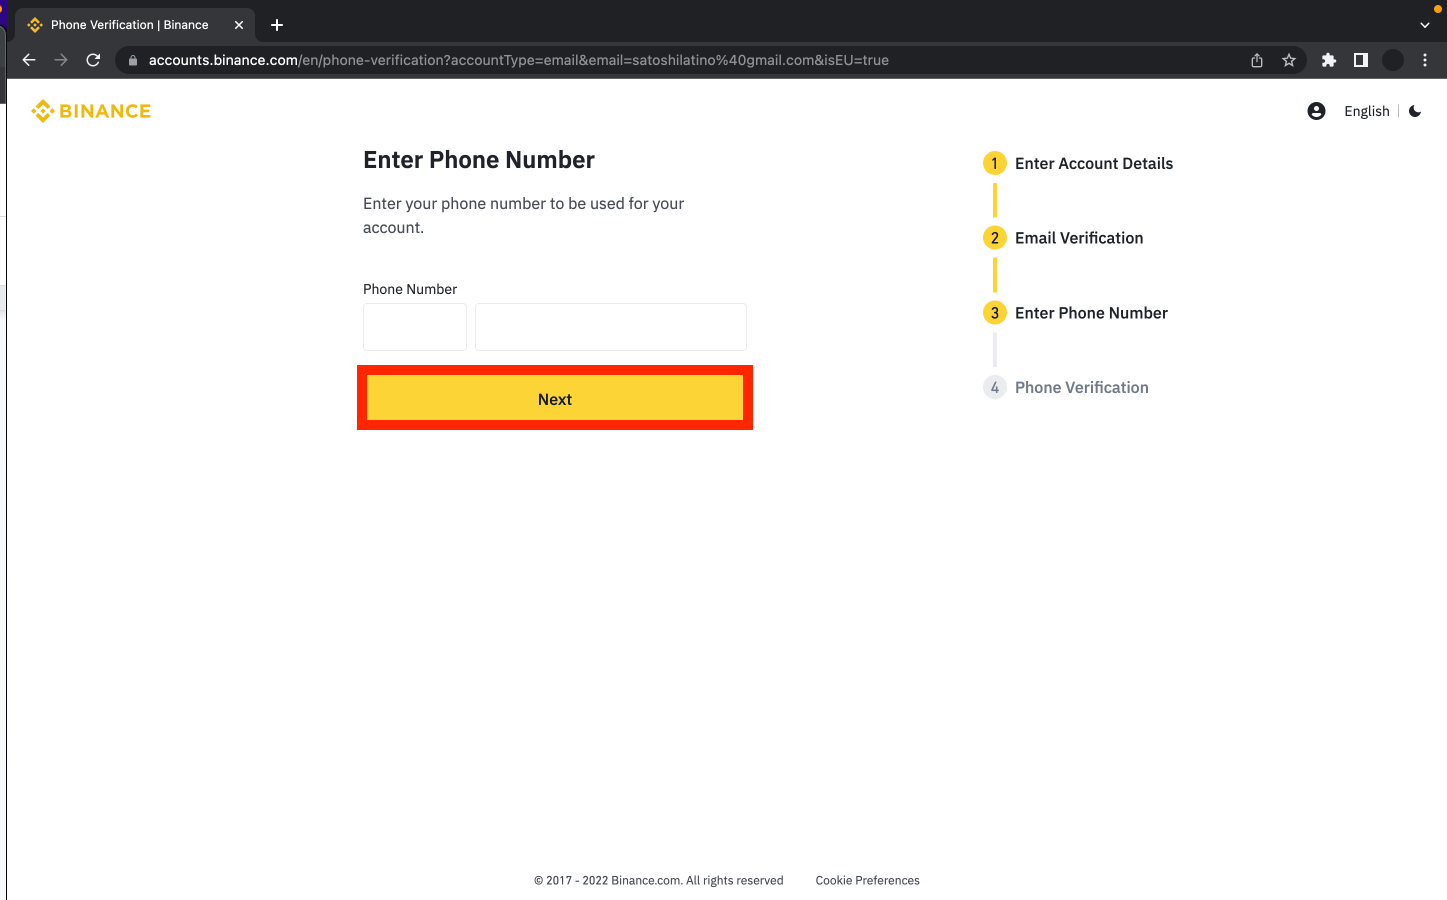The height and width of the screenshot is (900, 1447).
Task: Toggle dark mode moon icon
Action: pos(1415,111)
